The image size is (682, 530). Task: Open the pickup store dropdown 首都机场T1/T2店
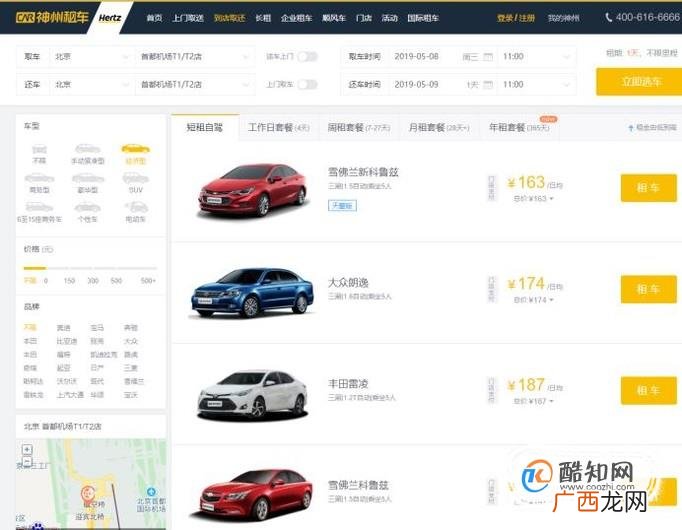click(x=194, y=57)
